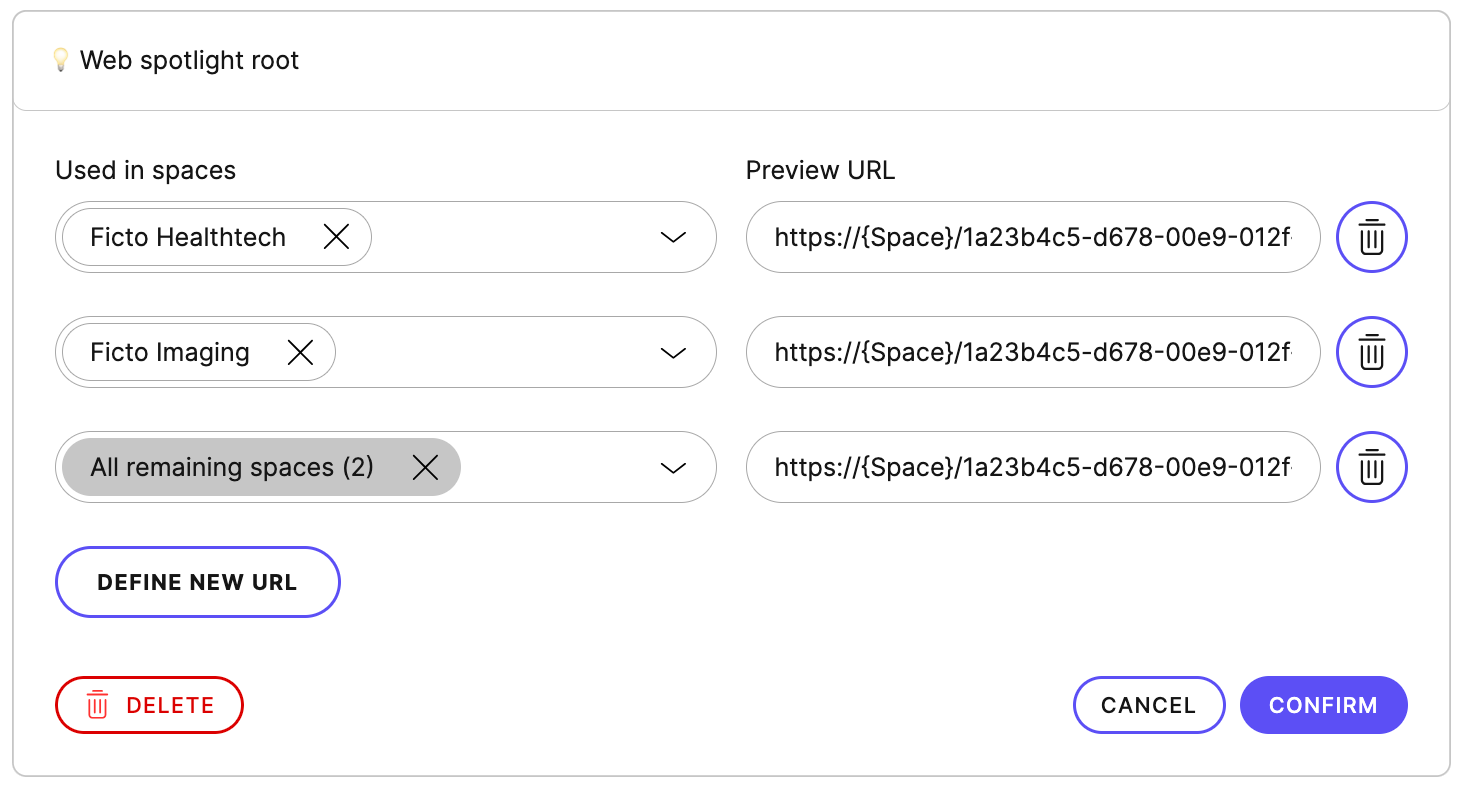Open the Ficto Imaging spaces dropdown
The width and height of the screenshot is (1468, 792).
[x=673, y=352]
